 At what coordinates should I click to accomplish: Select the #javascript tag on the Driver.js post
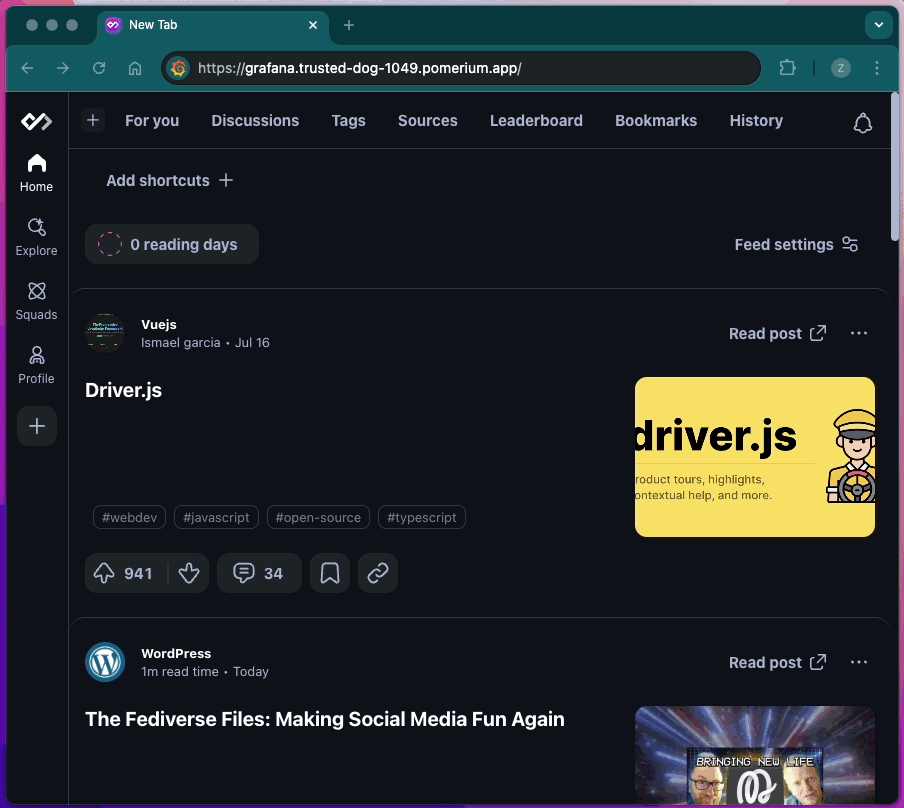pos(216,517)
